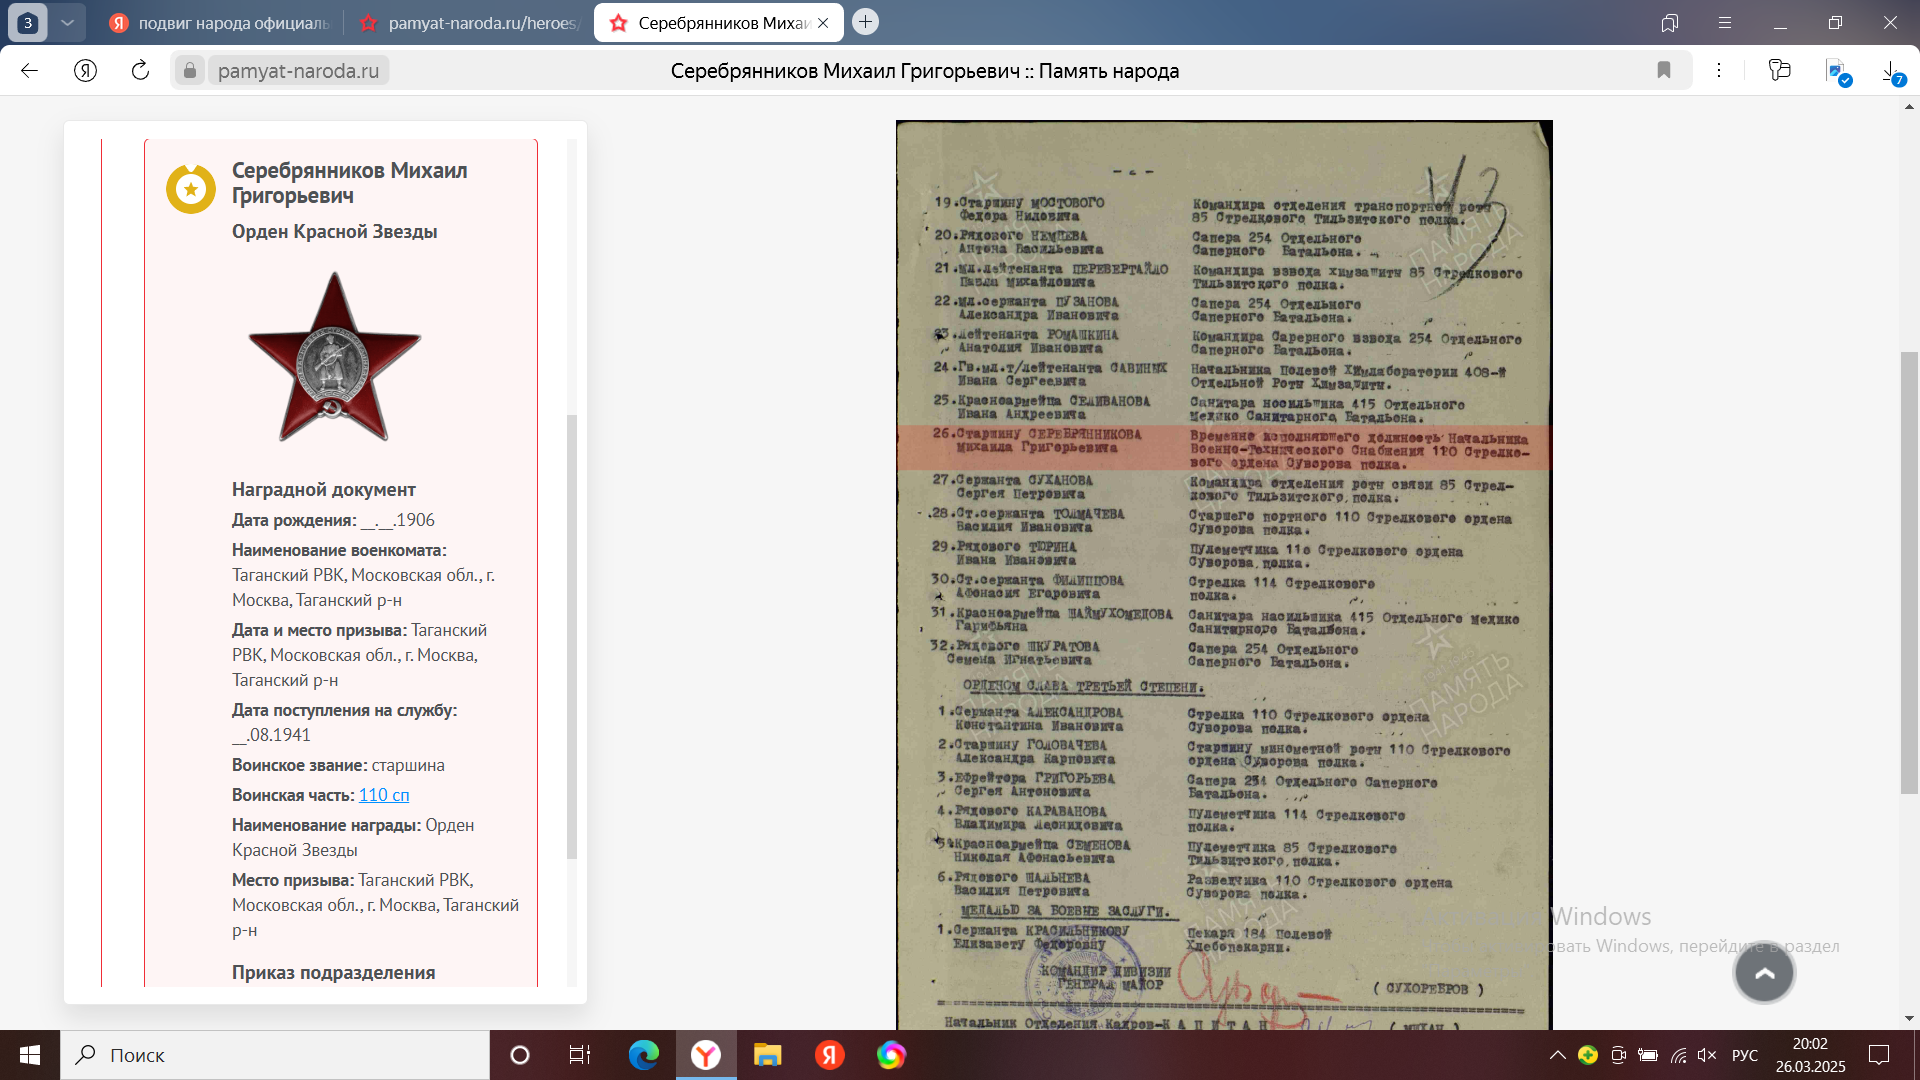The width and height of the screenshot is (1920, 1080).
Task: Show hidden system tray icons
Action: tap(1557, 1055)
